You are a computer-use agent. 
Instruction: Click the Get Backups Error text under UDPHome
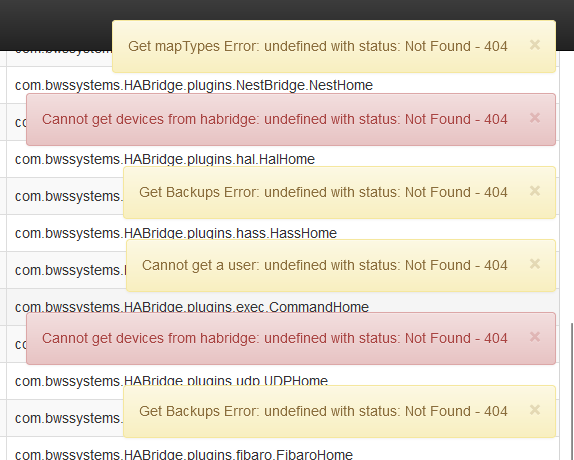[323, 411]
